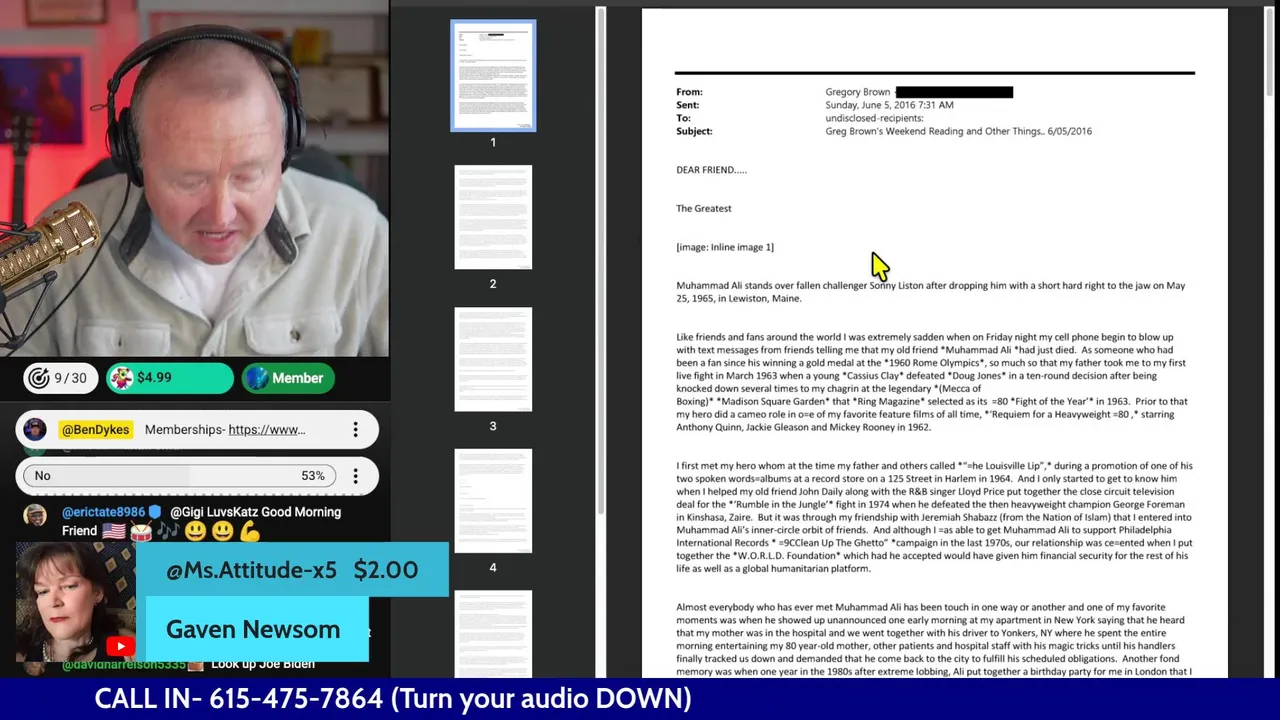
Task: Click the page number label 1 under thumbnail
Action: click(x=493, y=142)
